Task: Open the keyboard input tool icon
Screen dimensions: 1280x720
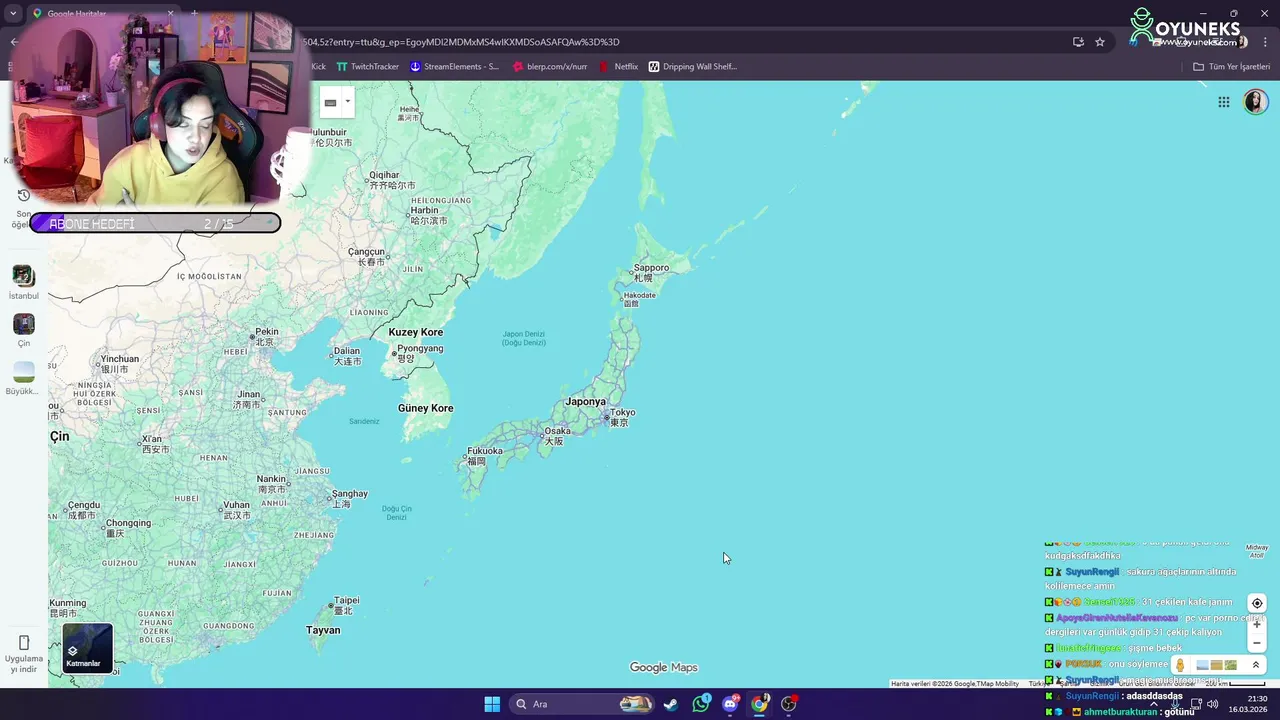Action: (330, 102)
